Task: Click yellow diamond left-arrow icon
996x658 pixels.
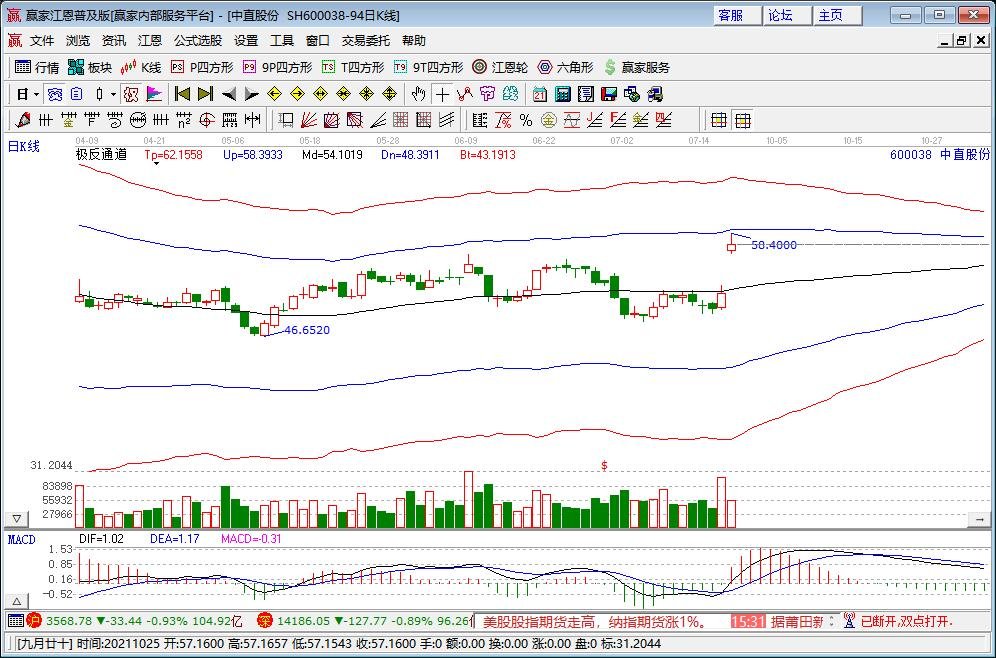Action: click(x=274, y=95)
